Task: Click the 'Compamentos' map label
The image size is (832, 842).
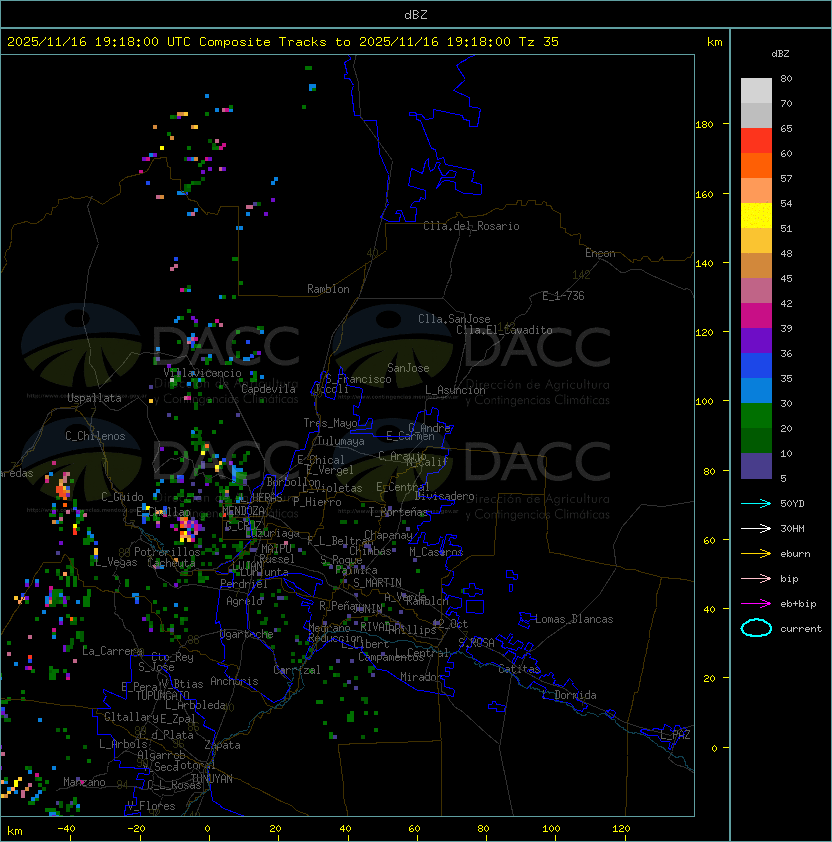Action: tap(391, 657)
